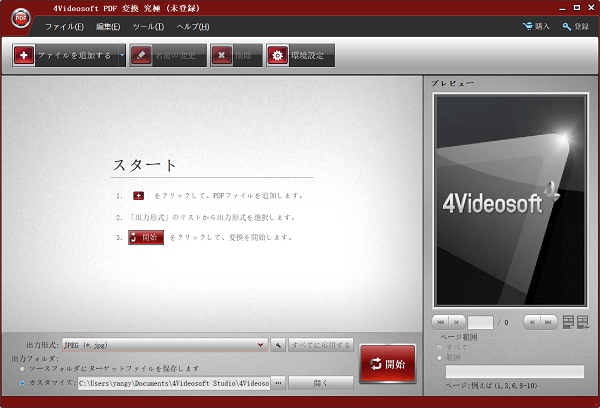Expand the output format JPEG dropdown
The width and height of the screenshot is (600, 408).
click(x=261, y=345)
